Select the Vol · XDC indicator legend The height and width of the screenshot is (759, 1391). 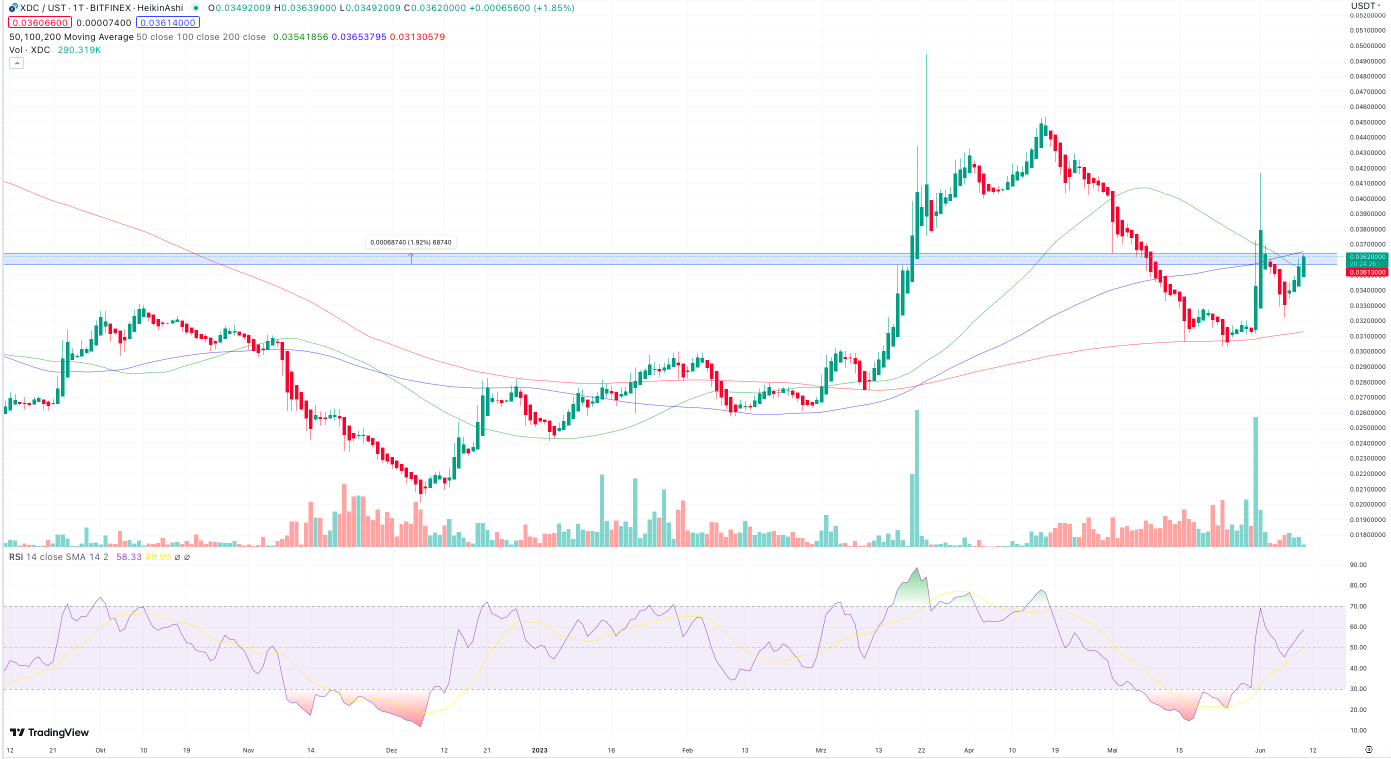[x=28, y=49]
